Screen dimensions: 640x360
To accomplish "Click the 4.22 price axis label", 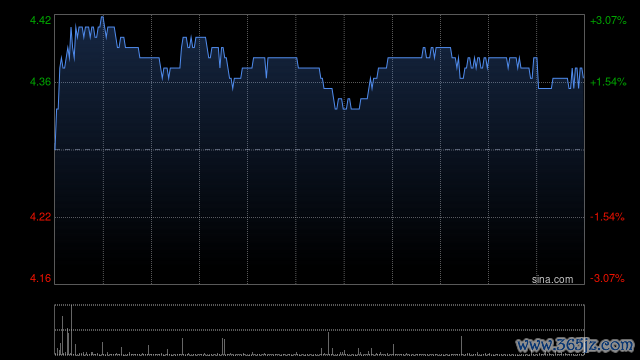I will click(x=40, y=217).
